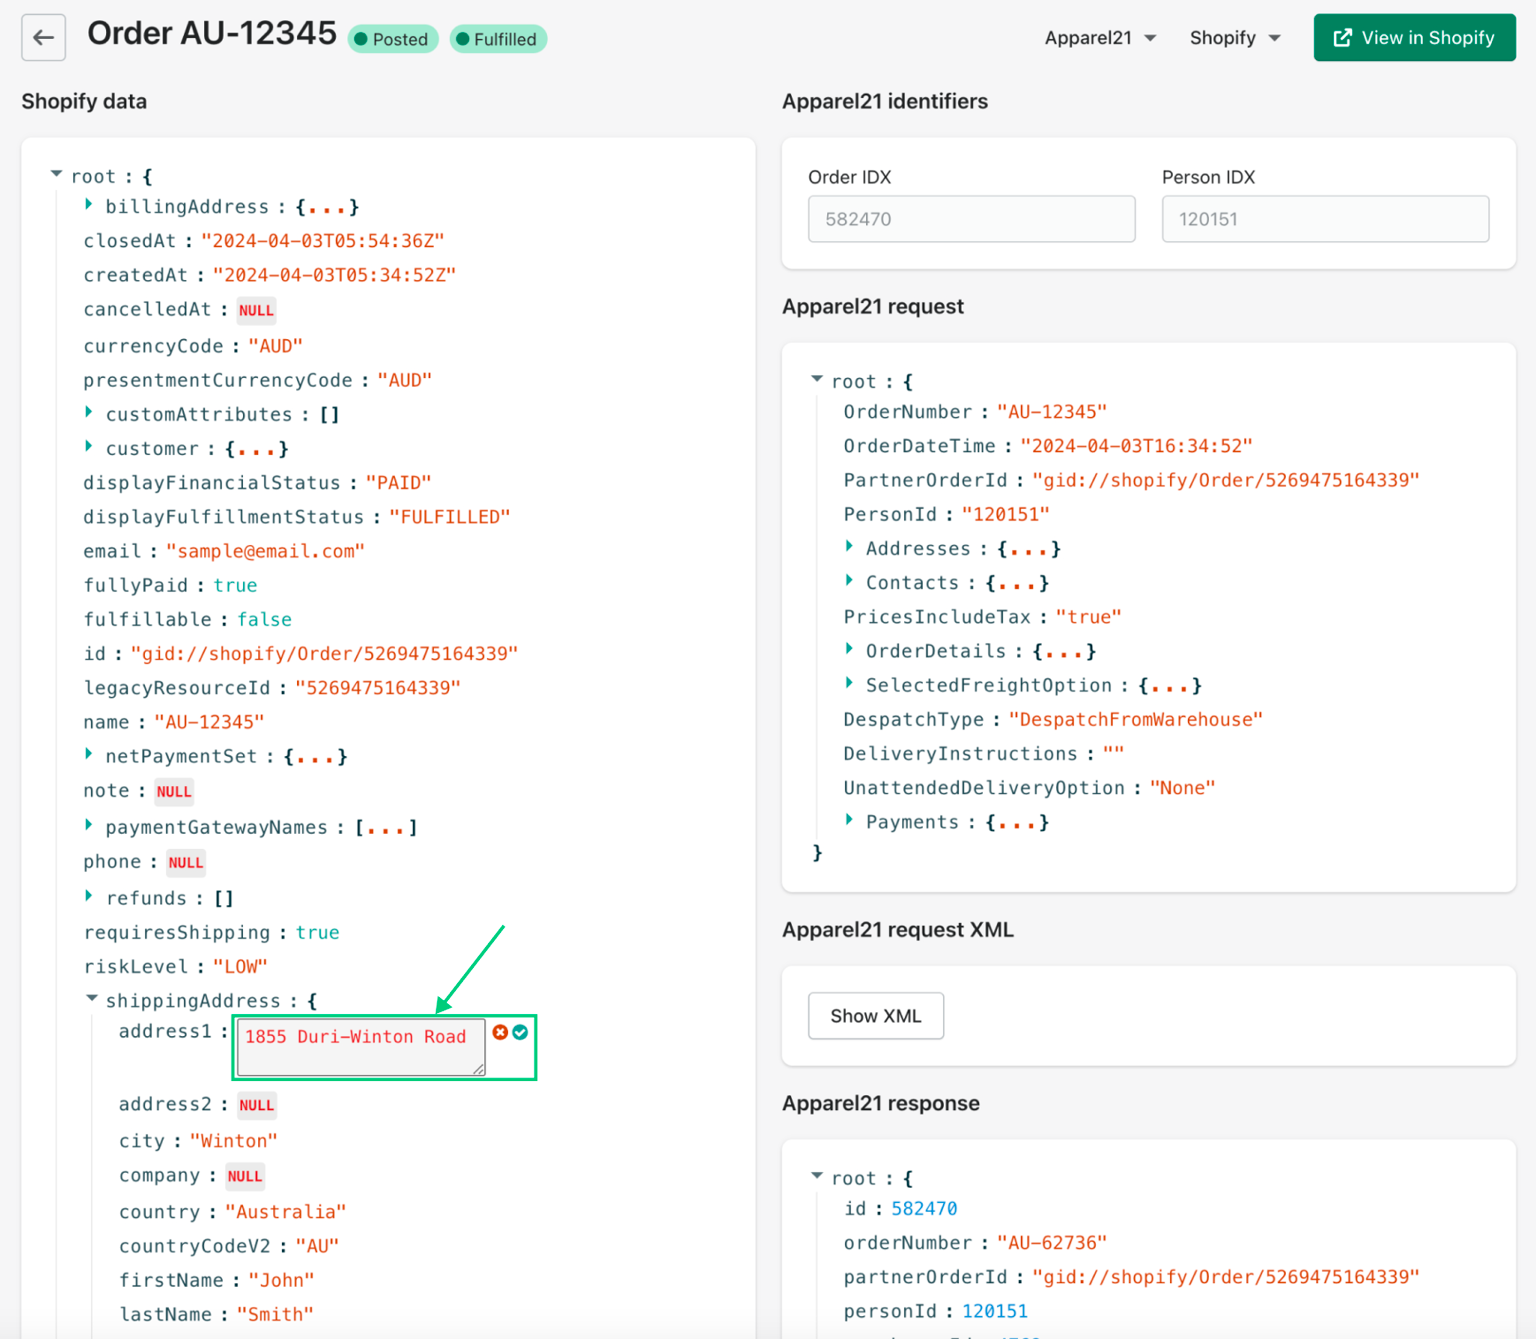Expand the Addresses node in Apparel21 request
Image resolution: width=1536 pixels, height=1339 pixels.
click(849, 546)
